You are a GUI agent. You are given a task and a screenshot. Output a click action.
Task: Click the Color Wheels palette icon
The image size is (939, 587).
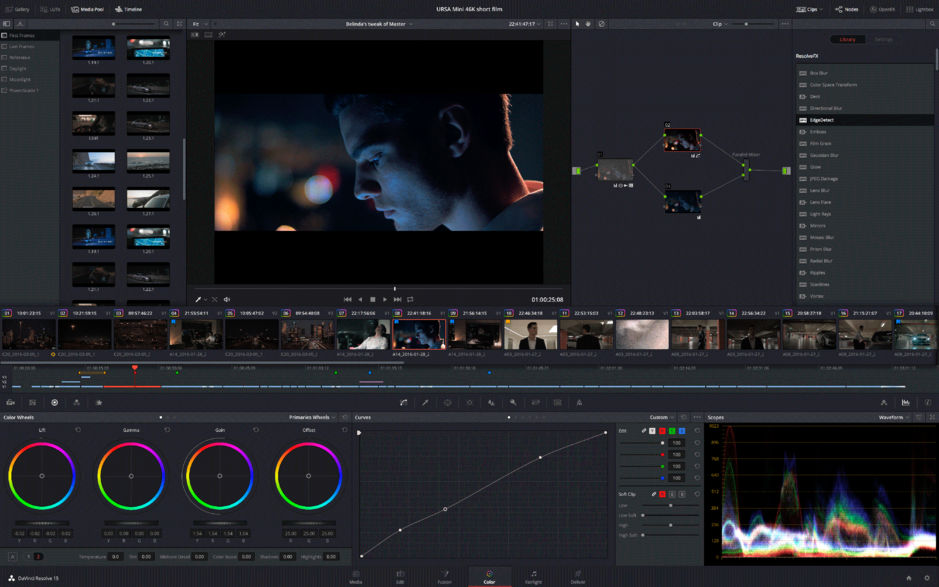pos(11,401)
